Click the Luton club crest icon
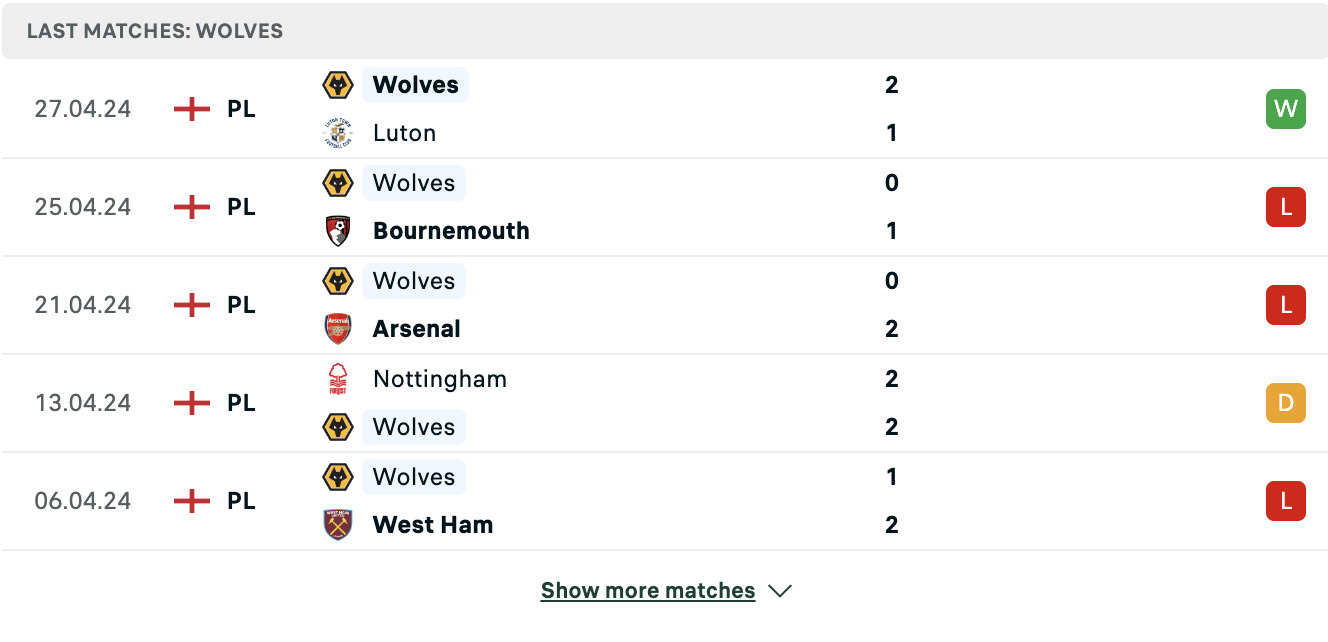Screen dimensions: 1328x642 click(x=338, y=133)
